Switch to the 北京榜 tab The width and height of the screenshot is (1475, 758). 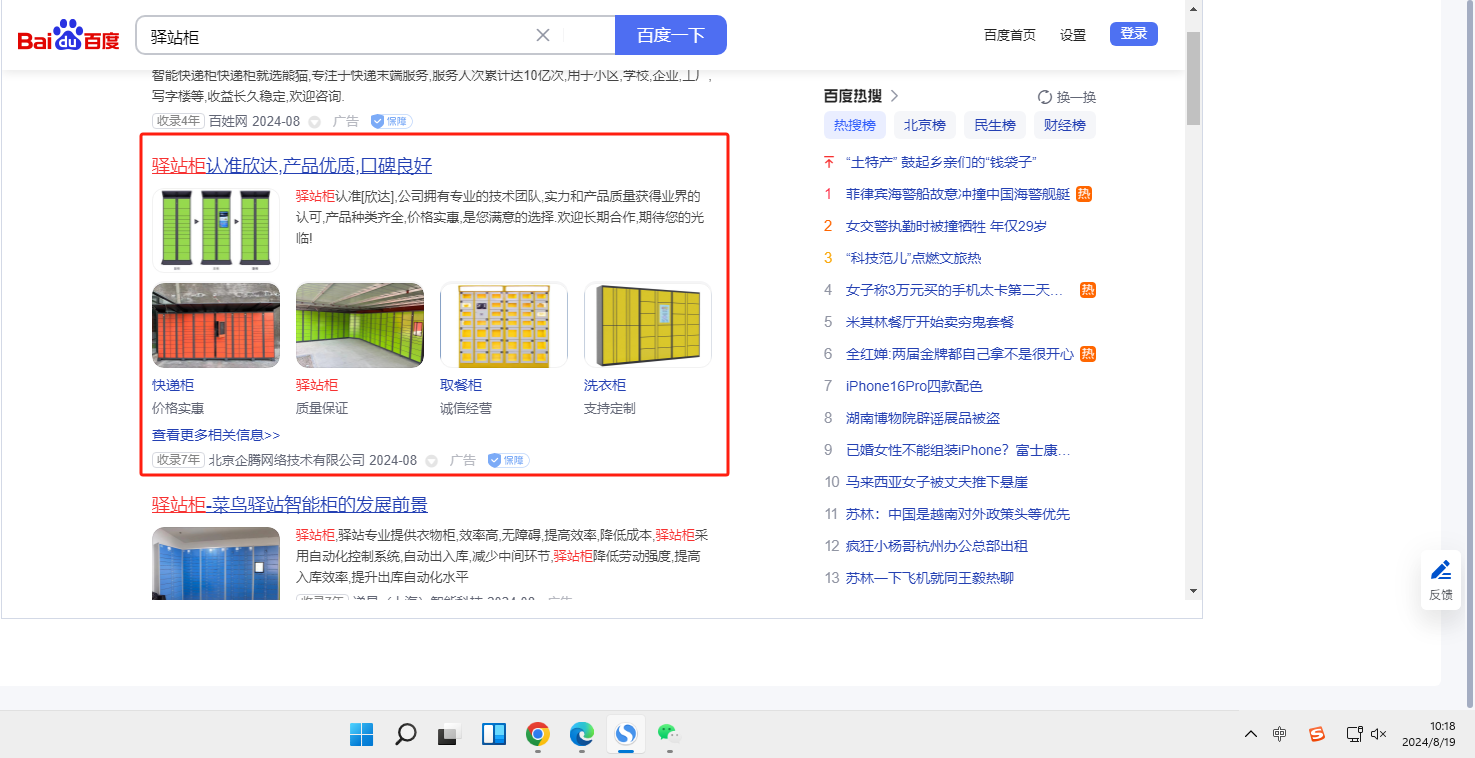pos(925,125)
